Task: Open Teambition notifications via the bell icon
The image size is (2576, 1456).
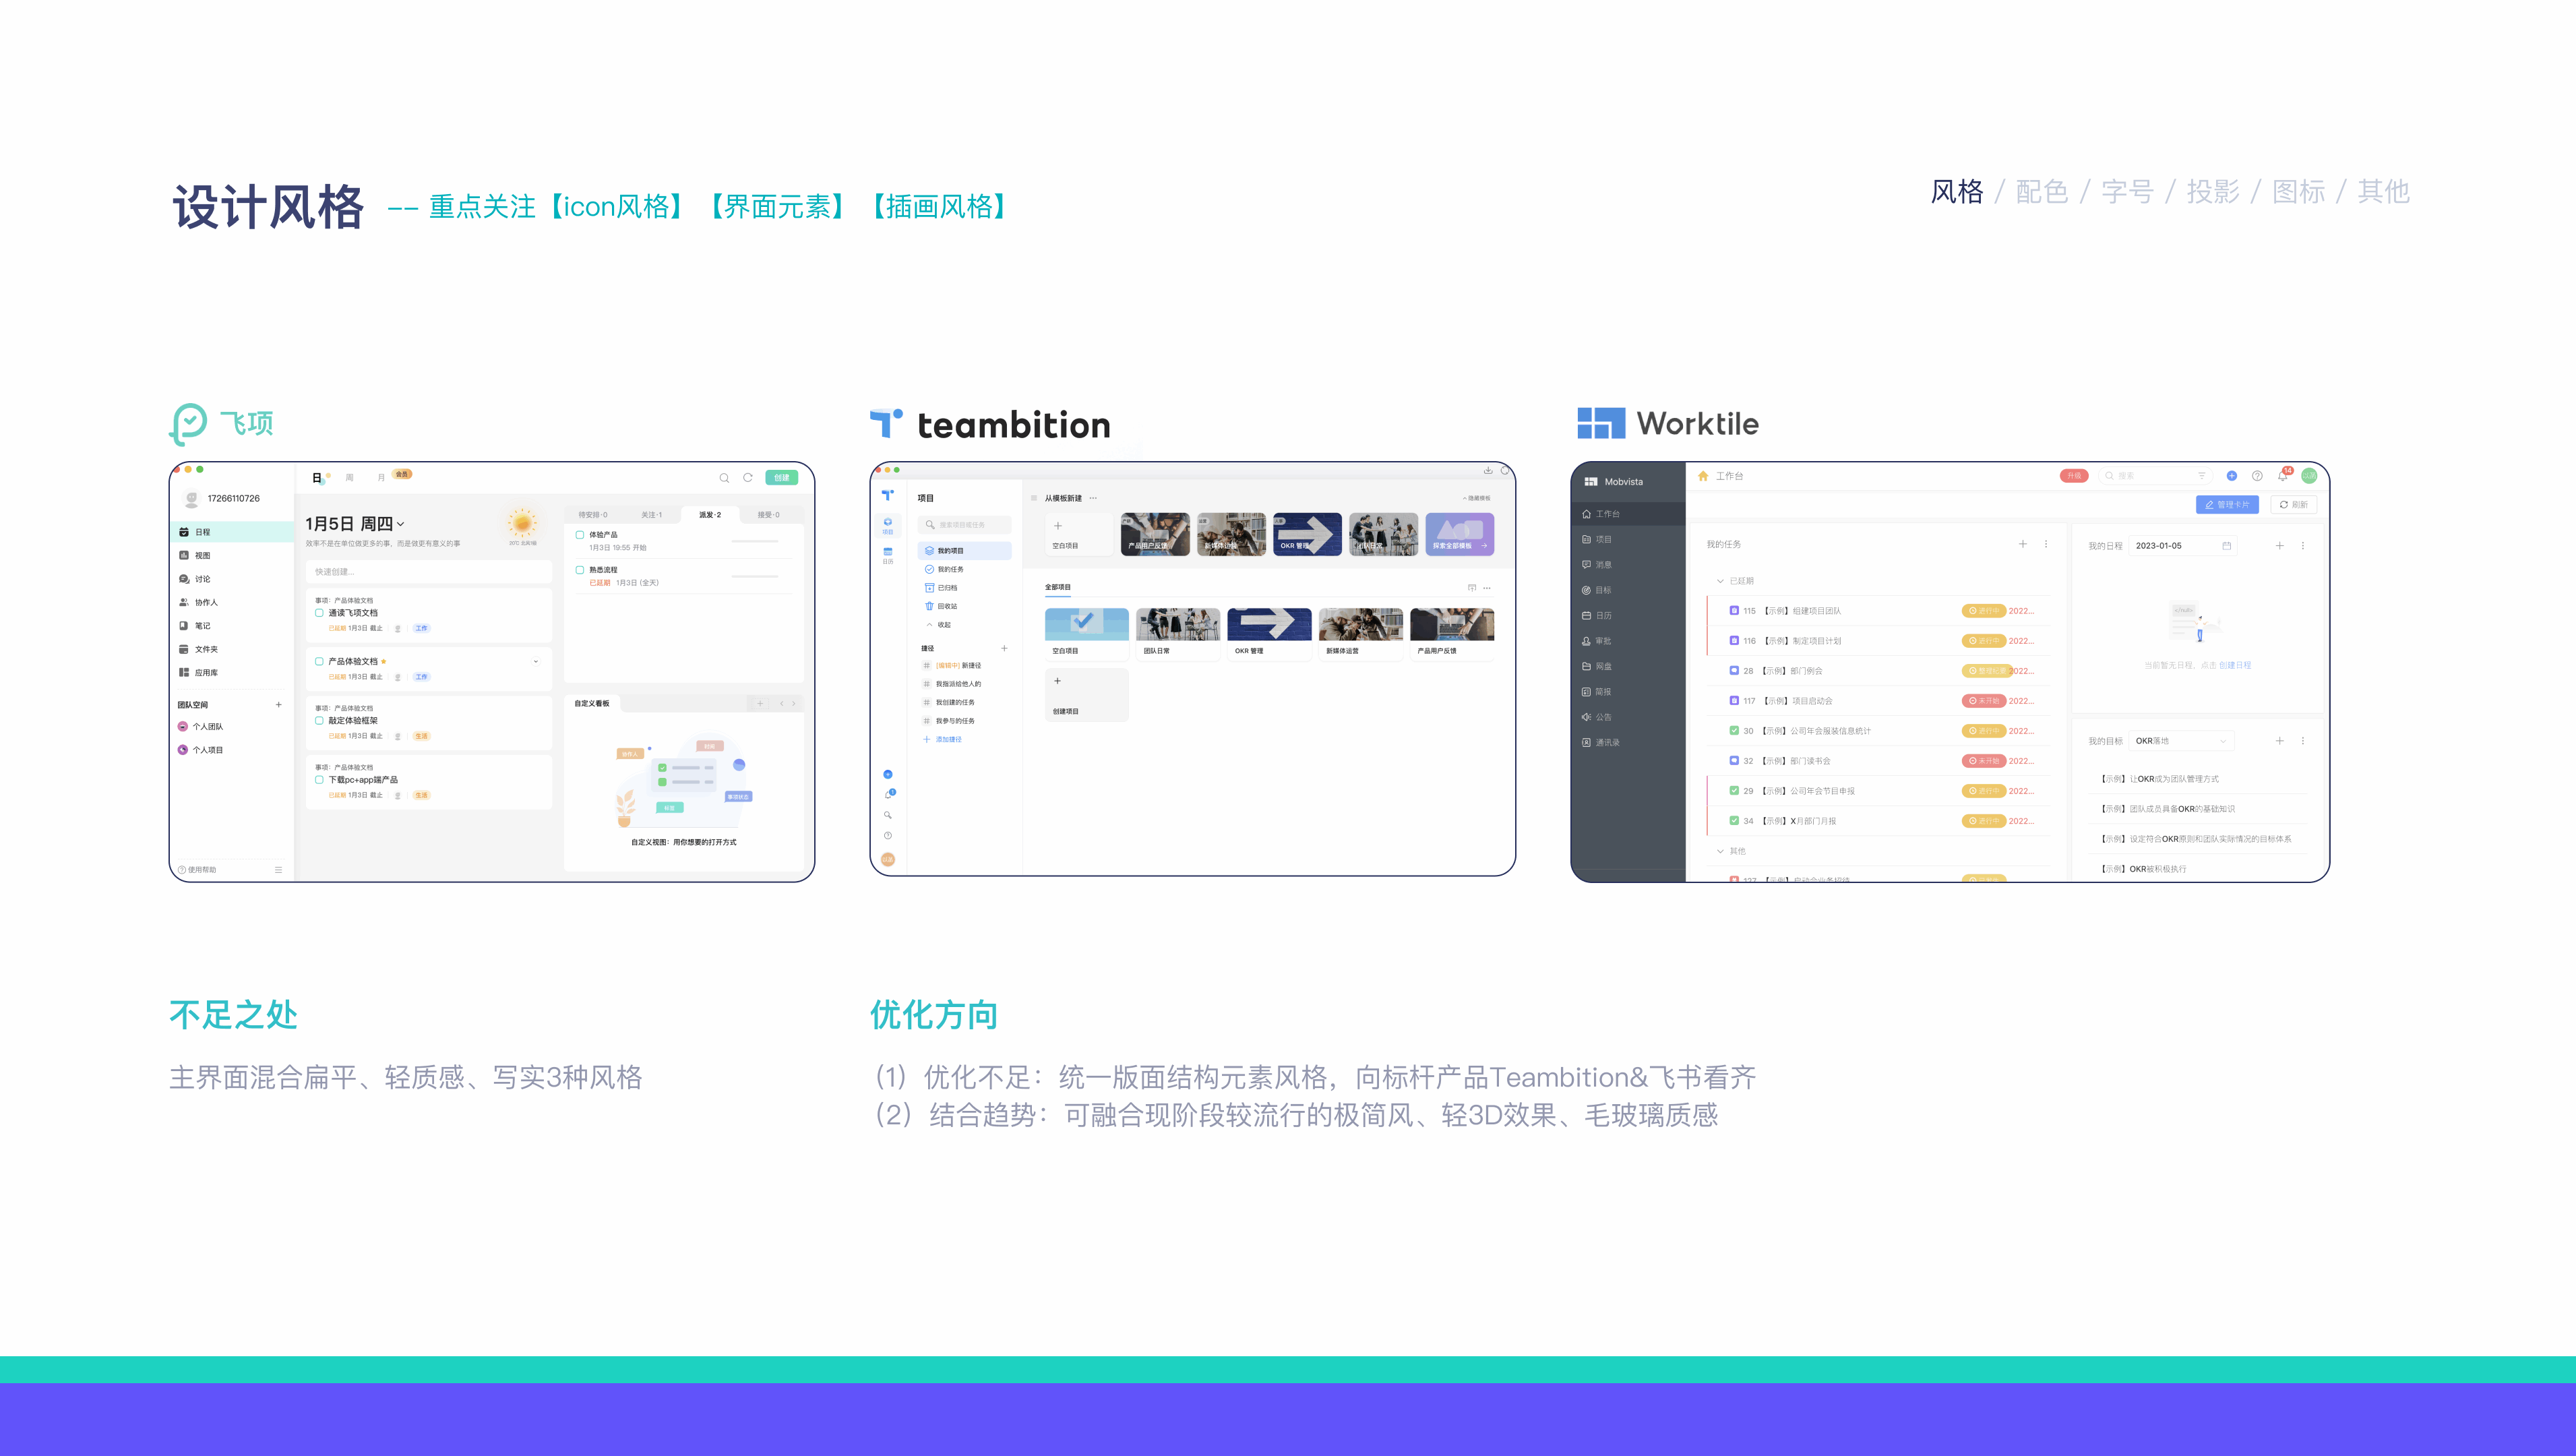Action: 889,795
